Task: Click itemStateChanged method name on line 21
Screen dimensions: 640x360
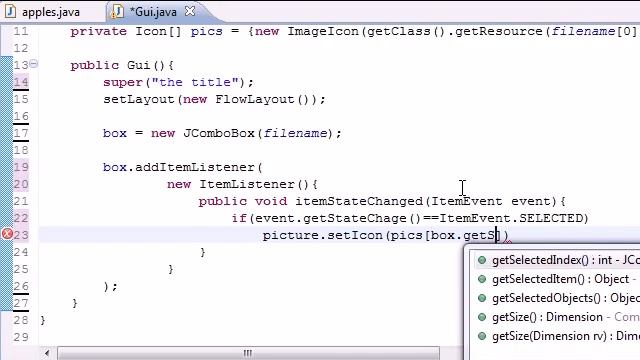Action: pyautogui.click(x=359, y=201)
